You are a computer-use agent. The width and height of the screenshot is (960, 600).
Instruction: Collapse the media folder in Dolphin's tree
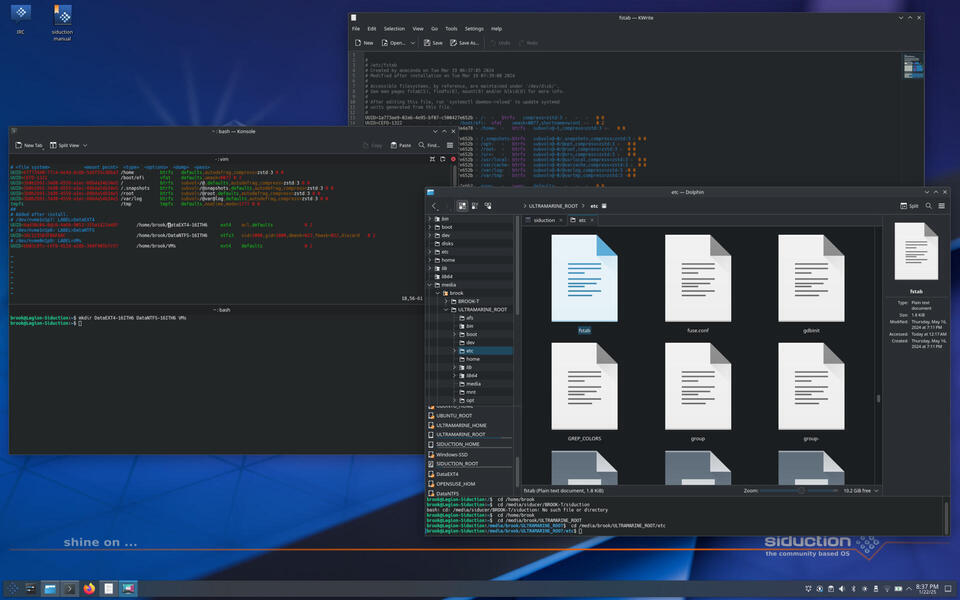[x=430, y=285]
